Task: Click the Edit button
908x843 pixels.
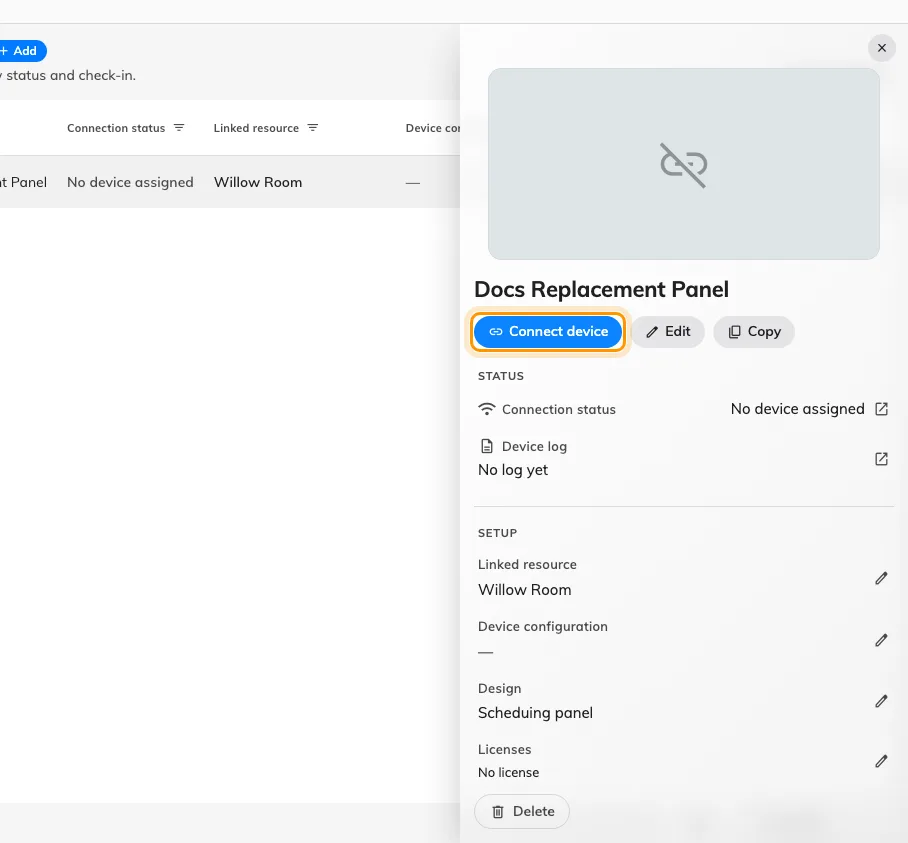Action: point(668,332)
